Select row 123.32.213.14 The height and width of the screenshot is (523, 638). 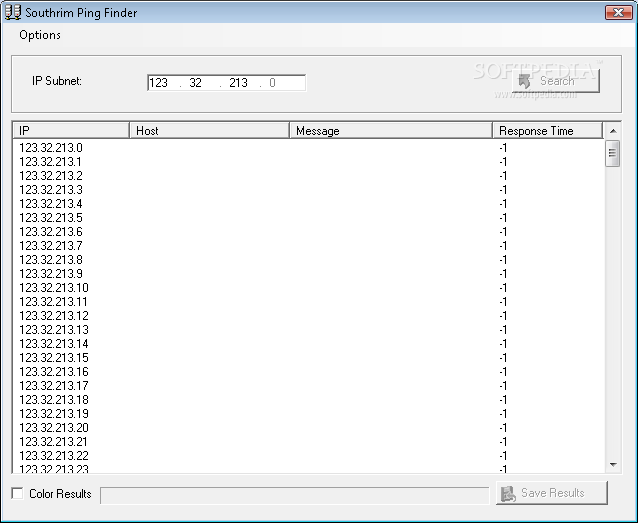click(308, 344)
